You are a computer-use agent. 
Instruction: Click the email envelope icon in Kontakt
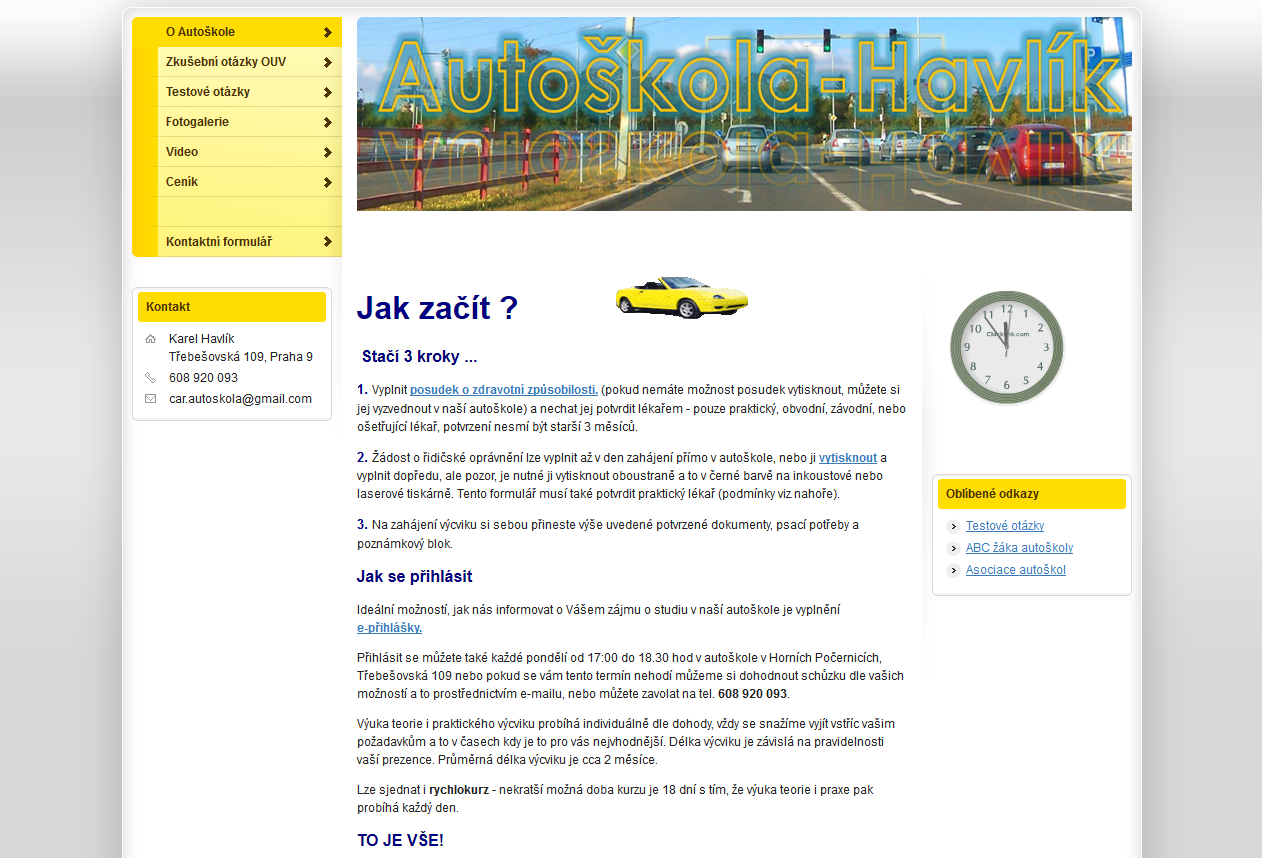pos(150,399)
